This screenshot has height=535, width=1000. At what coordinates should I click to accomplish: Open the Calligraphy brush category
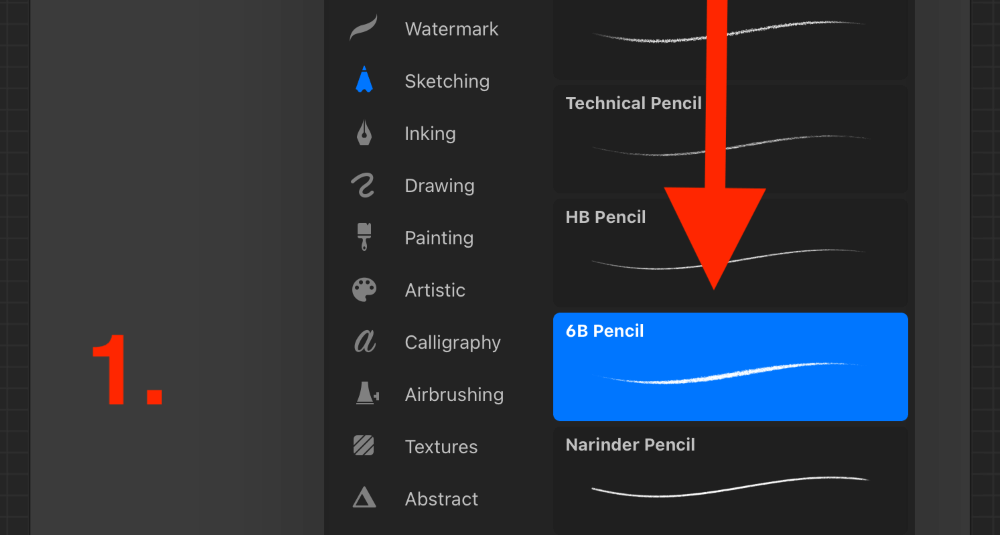[x=453, y=342]
